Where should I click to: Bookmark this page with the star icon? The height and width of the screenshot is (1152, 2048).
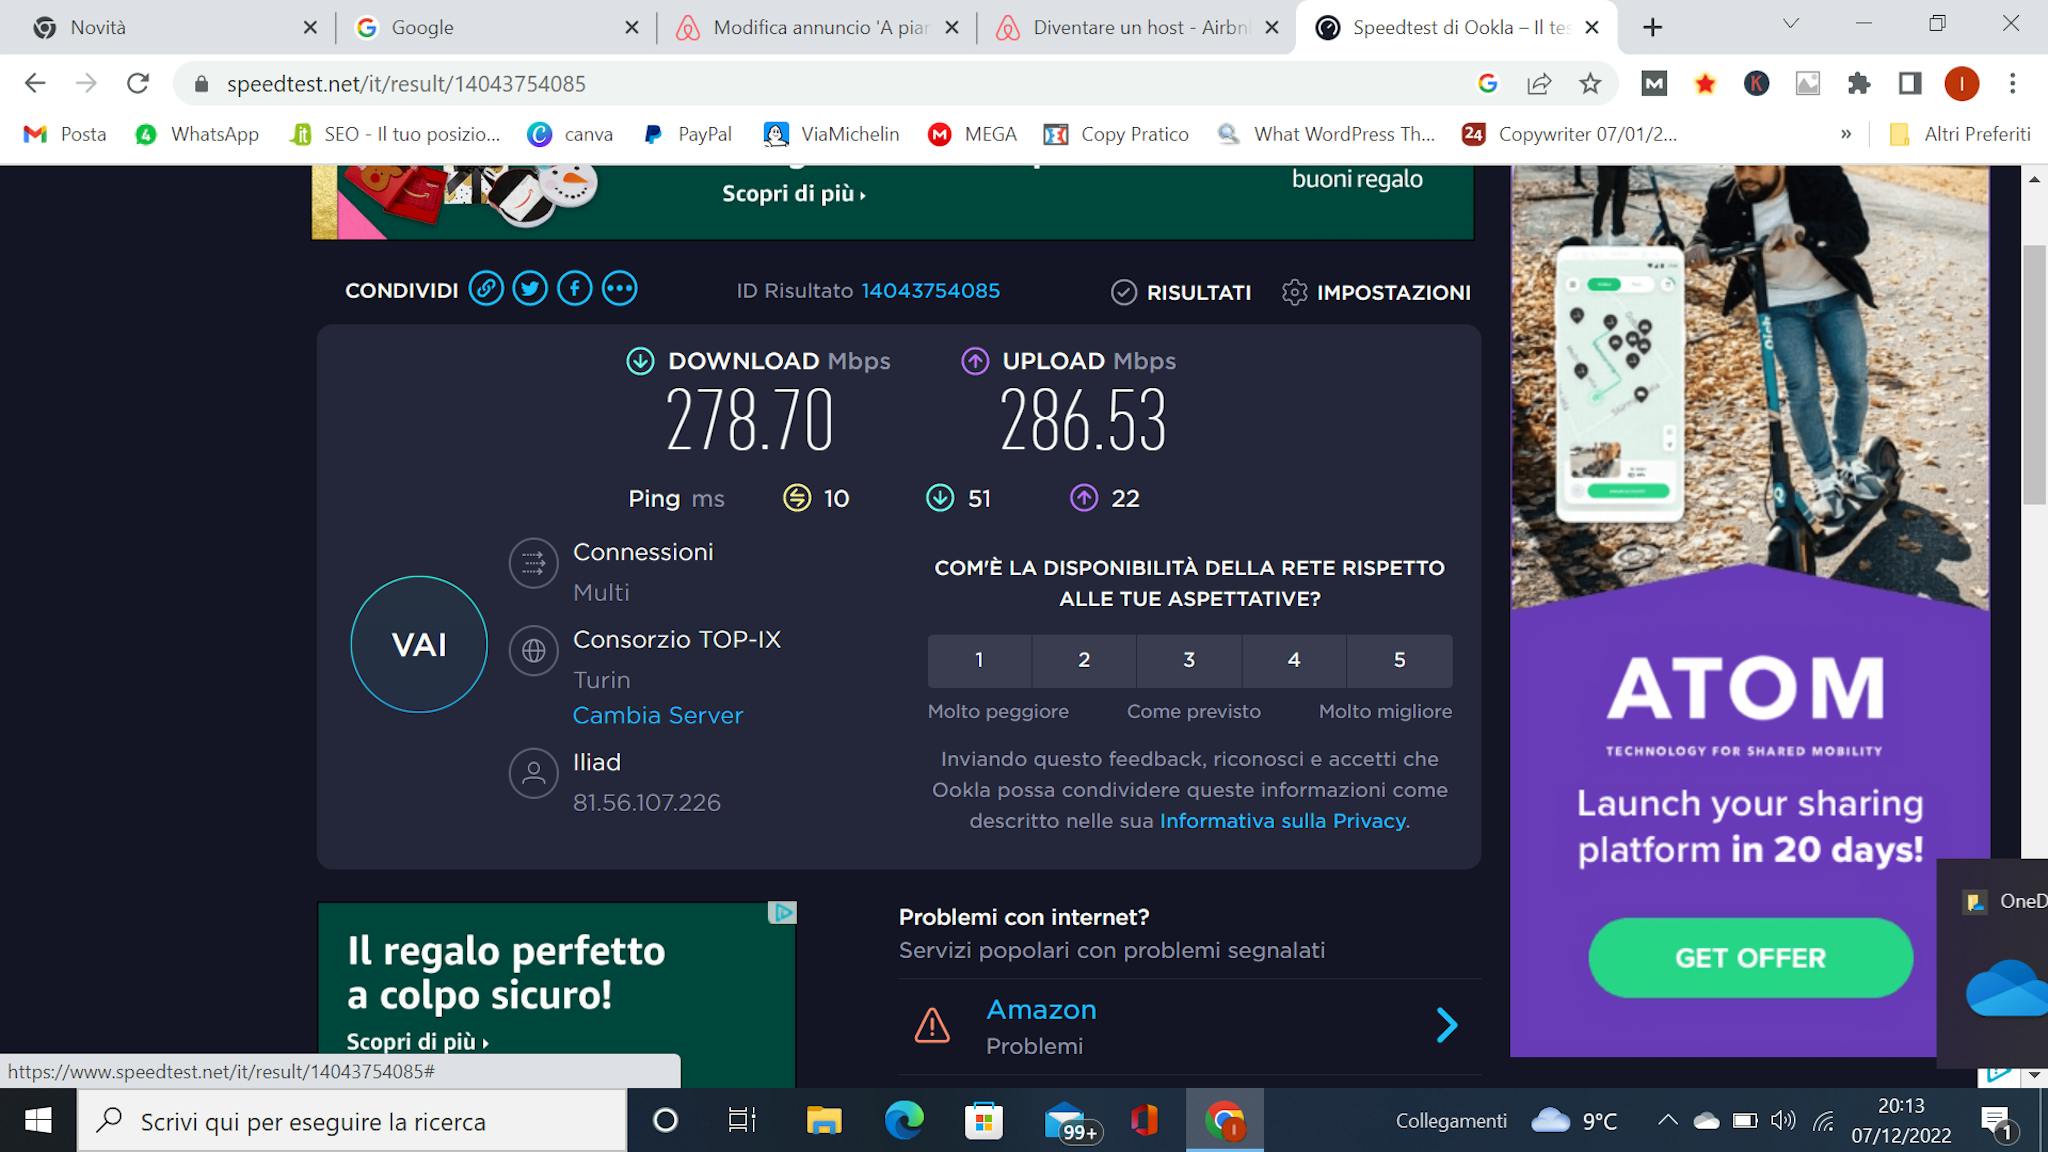(x=1590, y=84)
